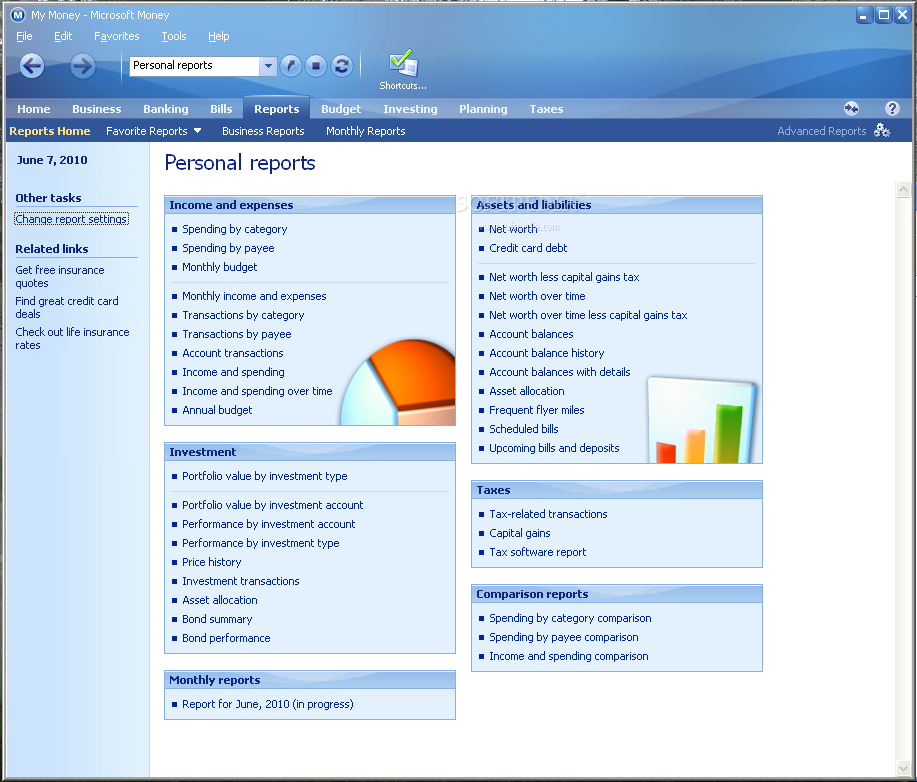Switch to the Taxes tab
Screen dimensions: 917x782
click(x=546, y=109)
